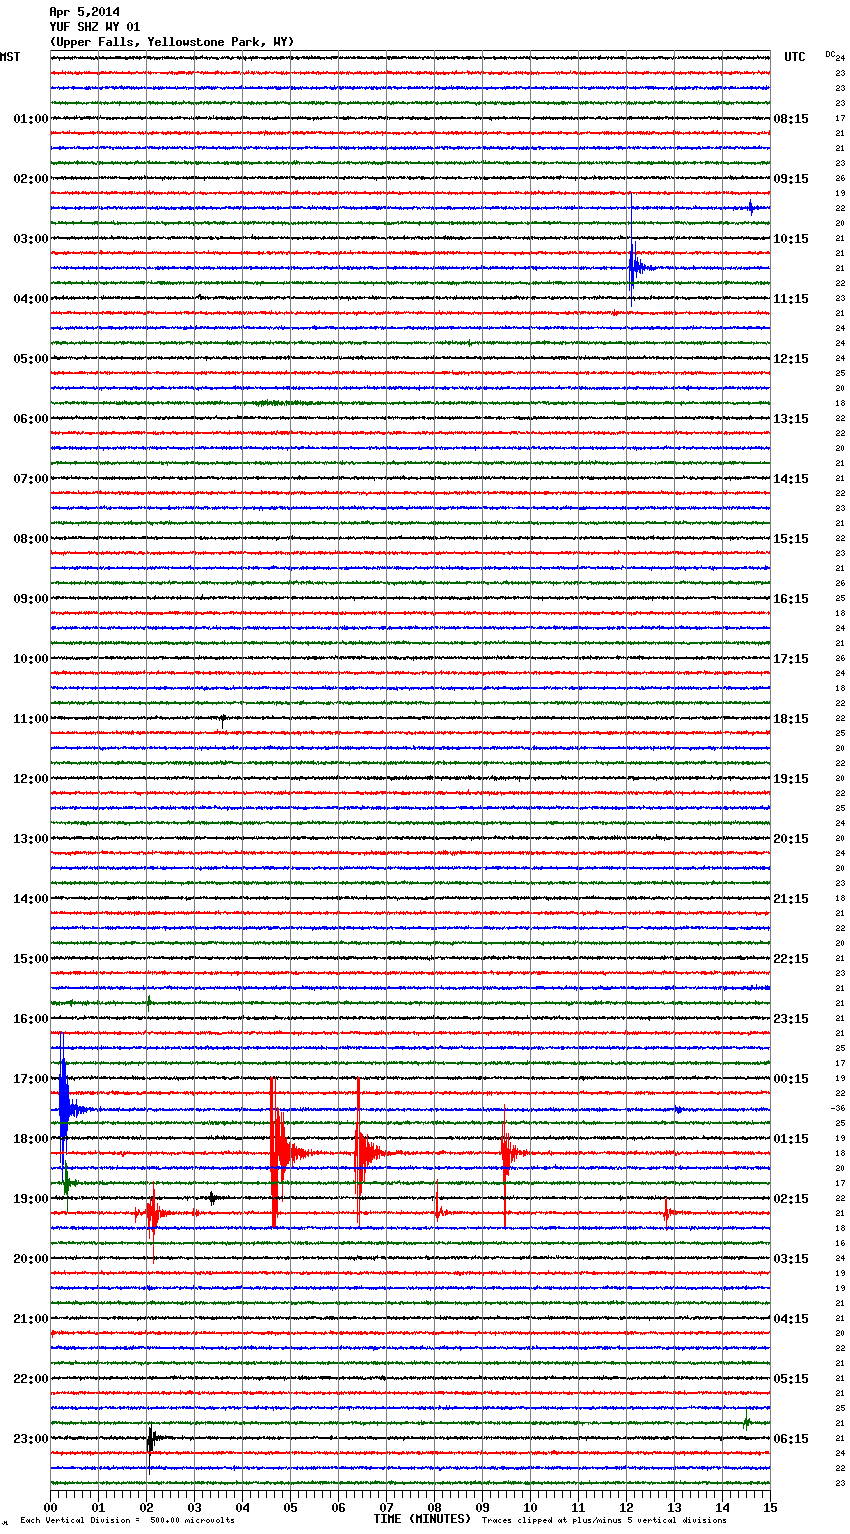Click the UTC time label 23:15
Viewport: 850px width, 1534px height.
coord(791,1019)
